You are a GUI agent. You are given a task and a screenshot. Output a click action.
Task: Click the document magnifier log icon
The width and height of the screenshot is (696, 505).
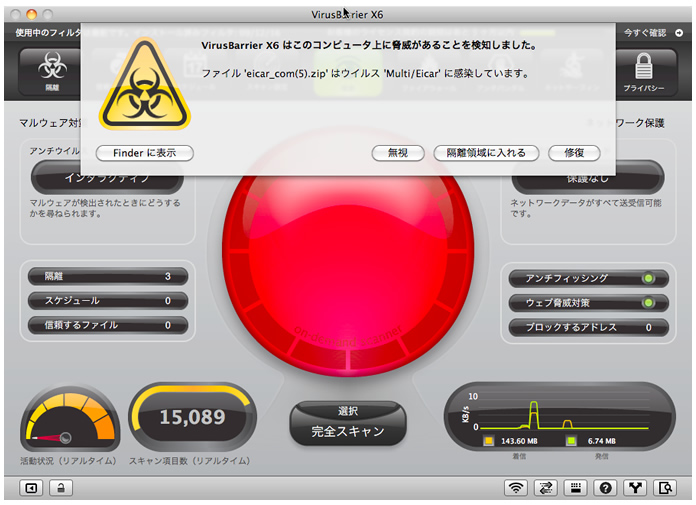point(665,488)
